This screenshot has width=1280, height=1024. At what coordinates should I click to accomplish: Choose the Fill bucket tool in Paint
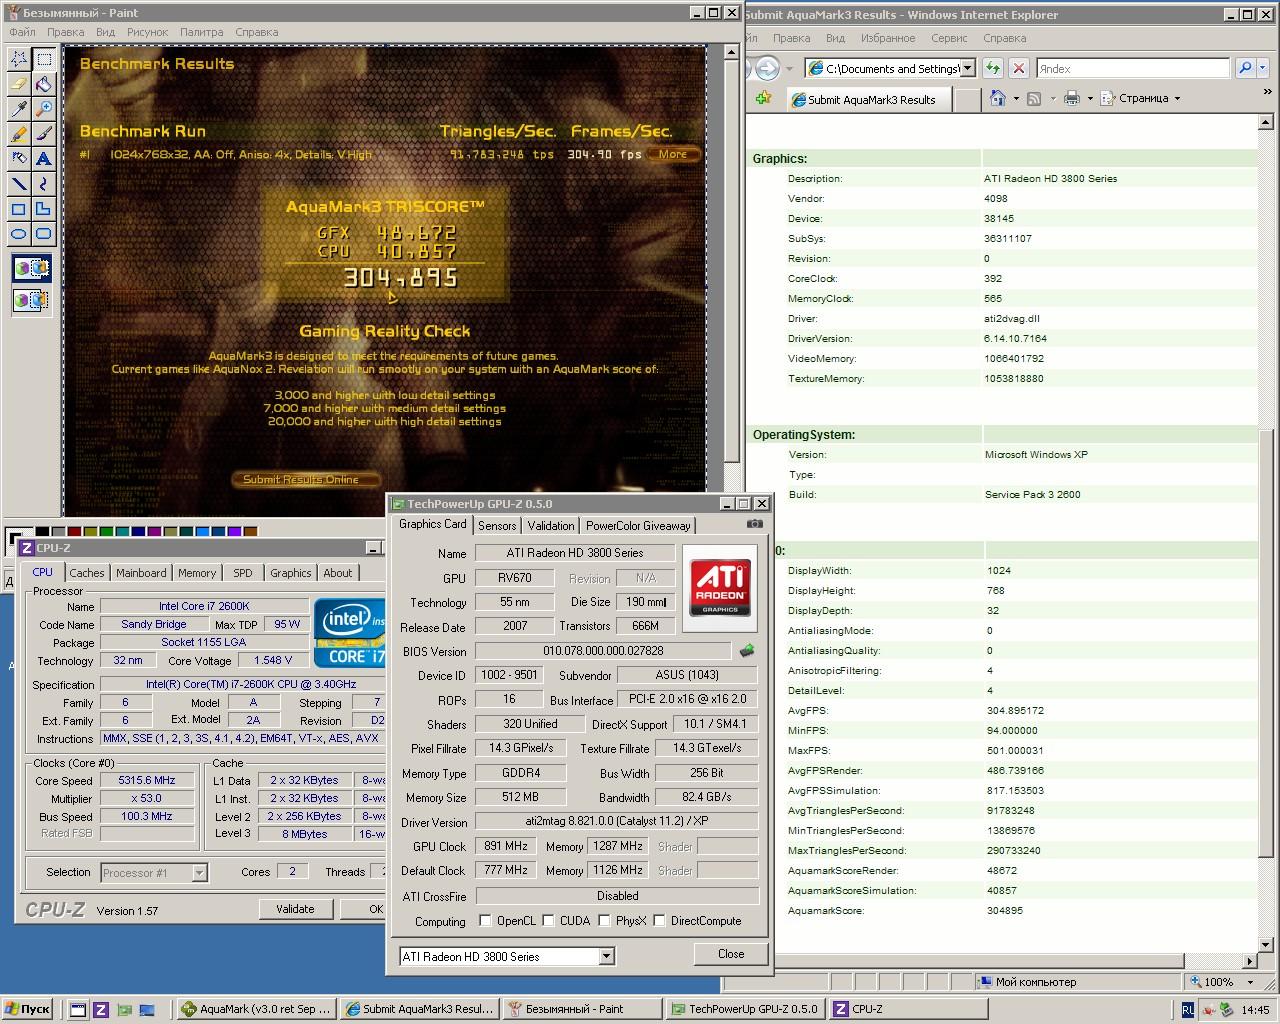44,84
